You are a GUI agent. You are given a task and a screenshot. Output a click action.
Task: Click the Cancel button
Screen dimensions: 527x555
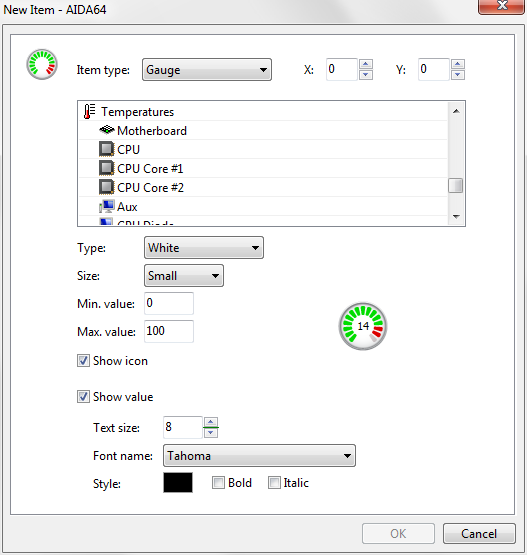(x=479, y=533)
